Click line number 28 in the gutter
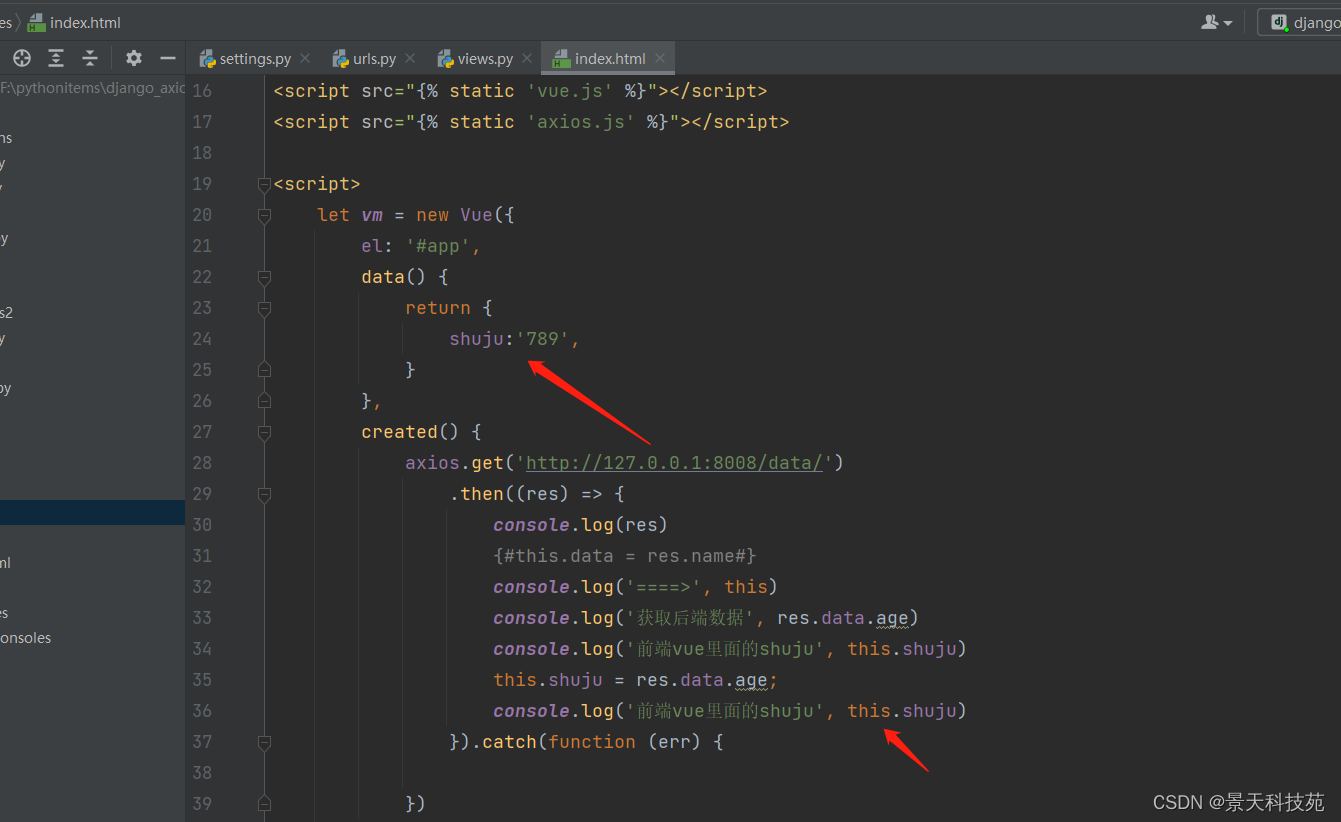This screenshot has width=1341, height=822. (x=201, y=463)
